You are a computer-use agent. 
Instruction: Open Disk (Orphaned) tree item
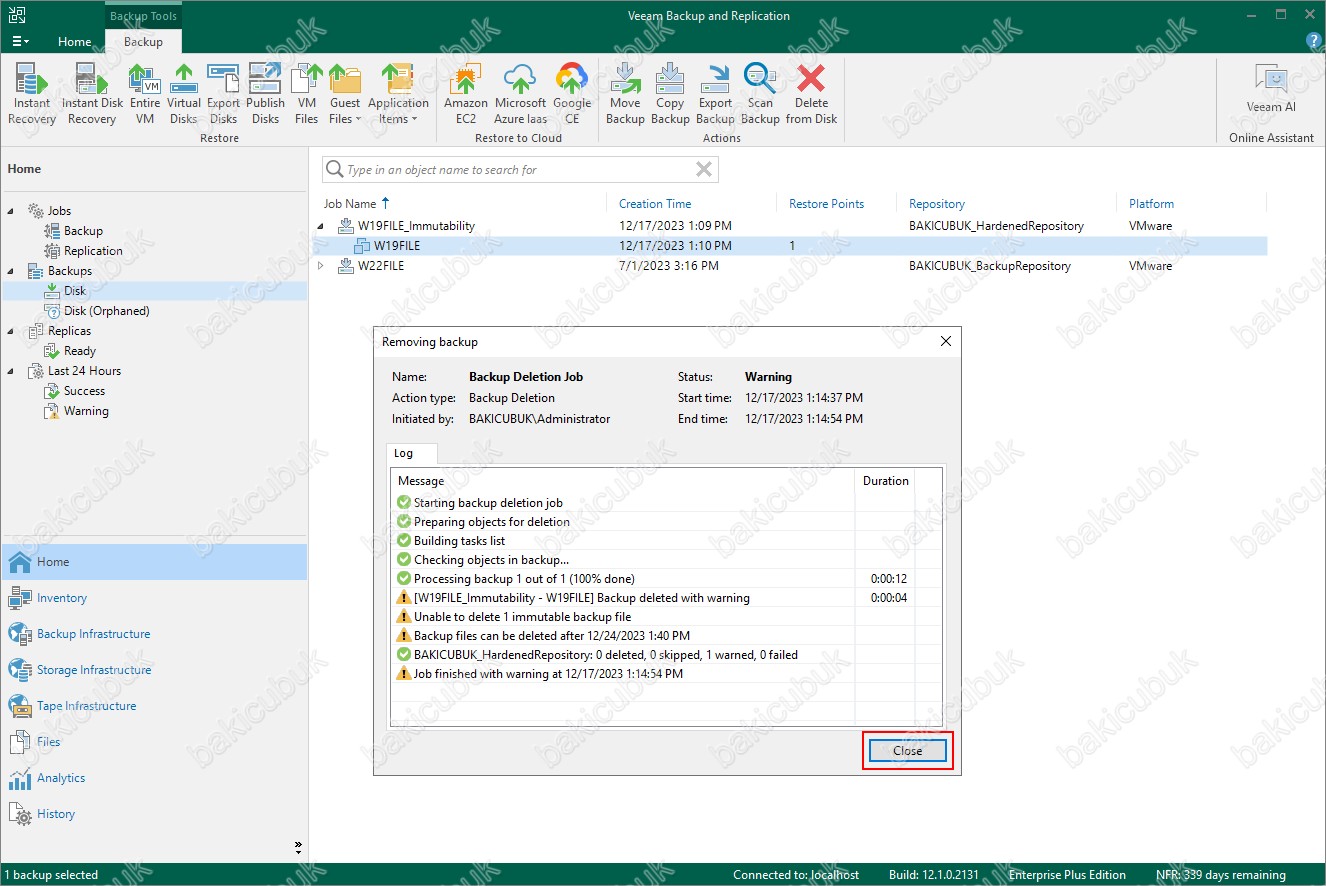click(106, 311)
